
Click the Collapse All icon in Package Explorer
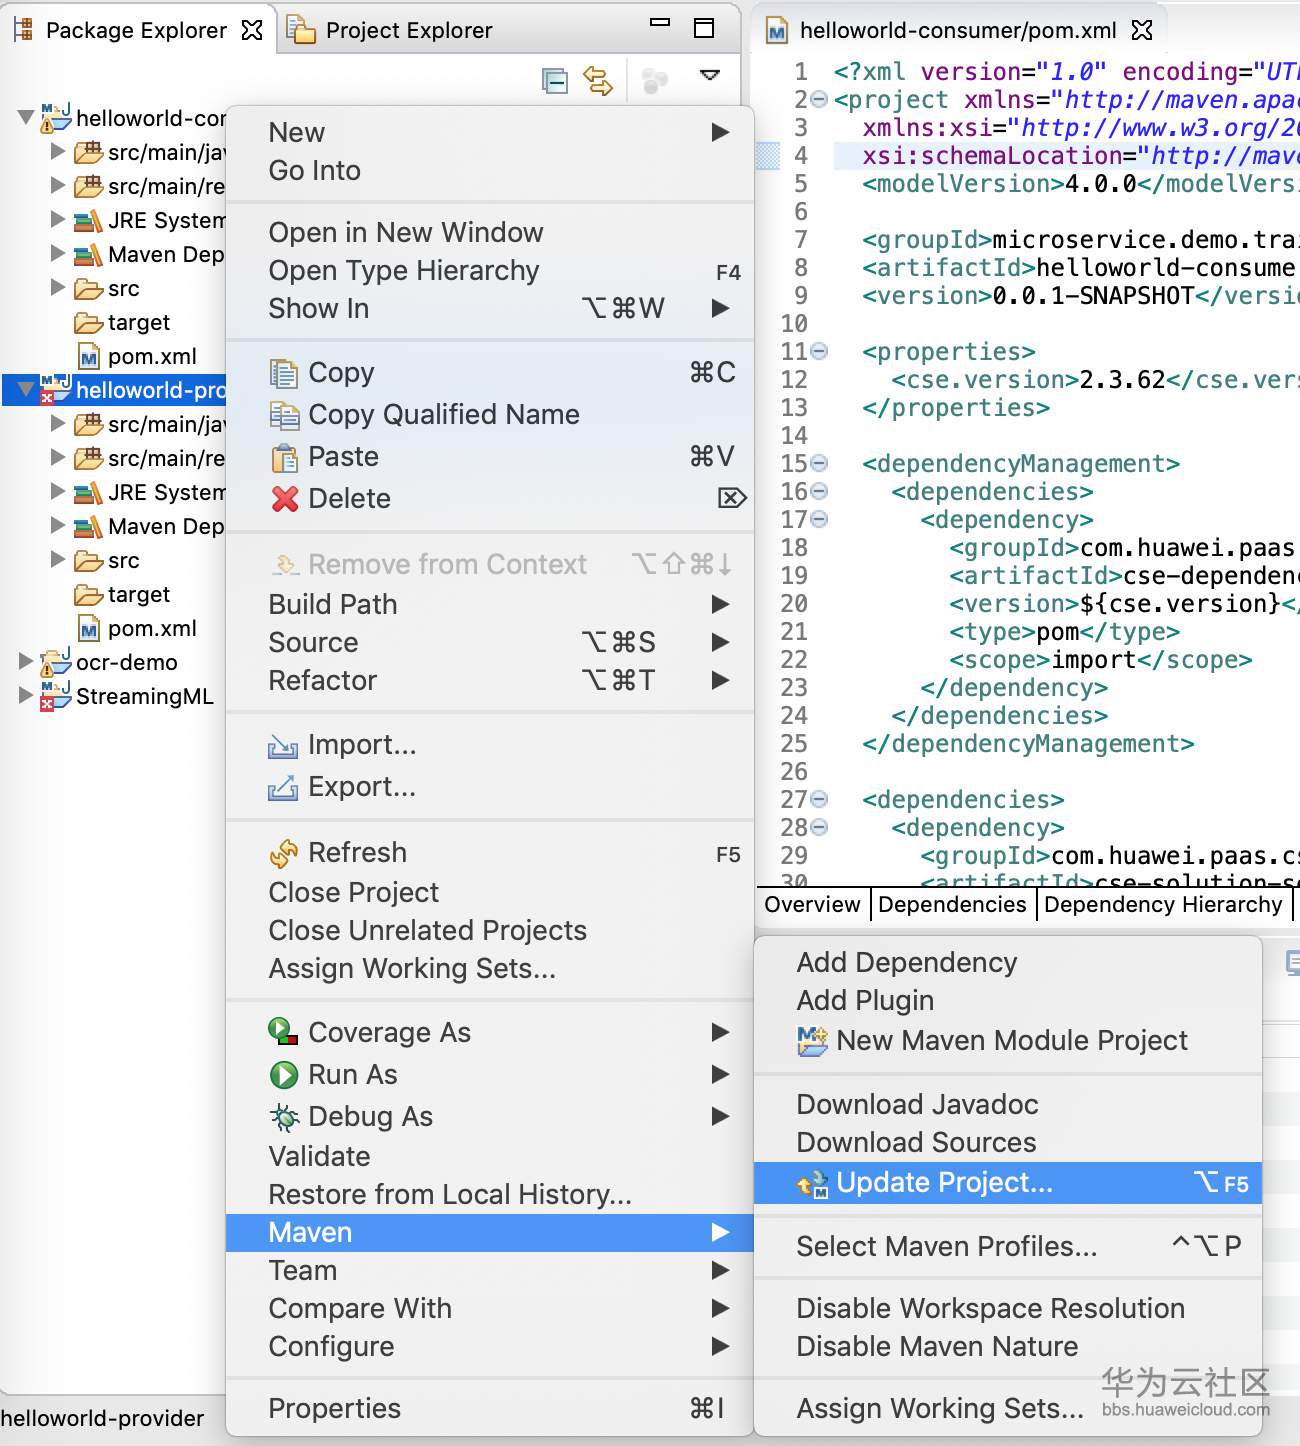coord(554,80)
